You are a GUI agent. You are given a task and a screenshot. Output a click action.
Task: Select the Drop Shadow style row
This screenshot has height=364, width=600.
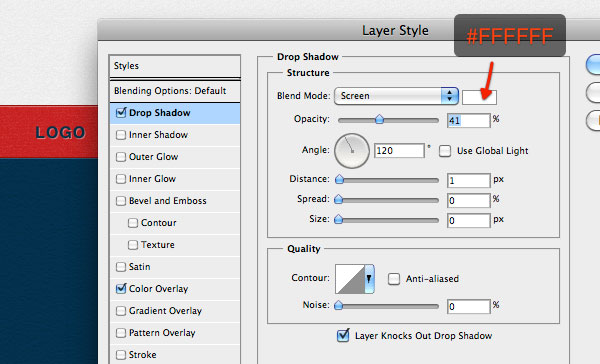coord(175,113)
